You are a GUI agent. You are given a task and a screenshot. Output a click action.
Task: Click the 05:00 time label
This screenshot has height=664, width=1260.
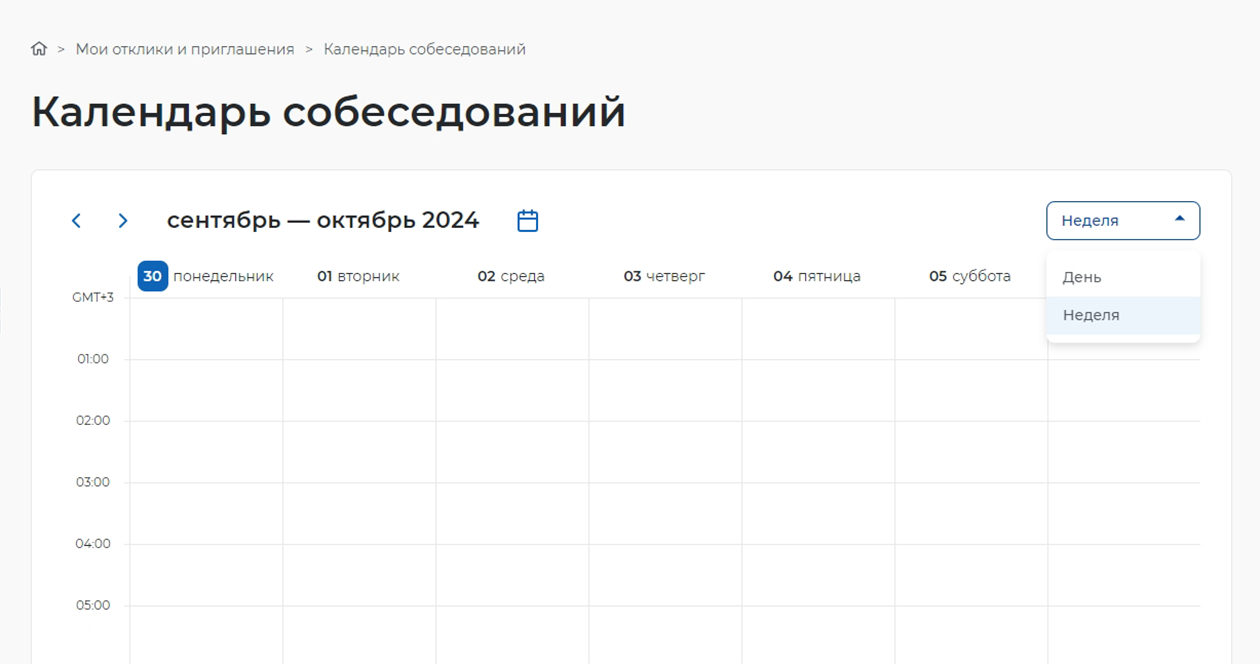click(93, 605)
